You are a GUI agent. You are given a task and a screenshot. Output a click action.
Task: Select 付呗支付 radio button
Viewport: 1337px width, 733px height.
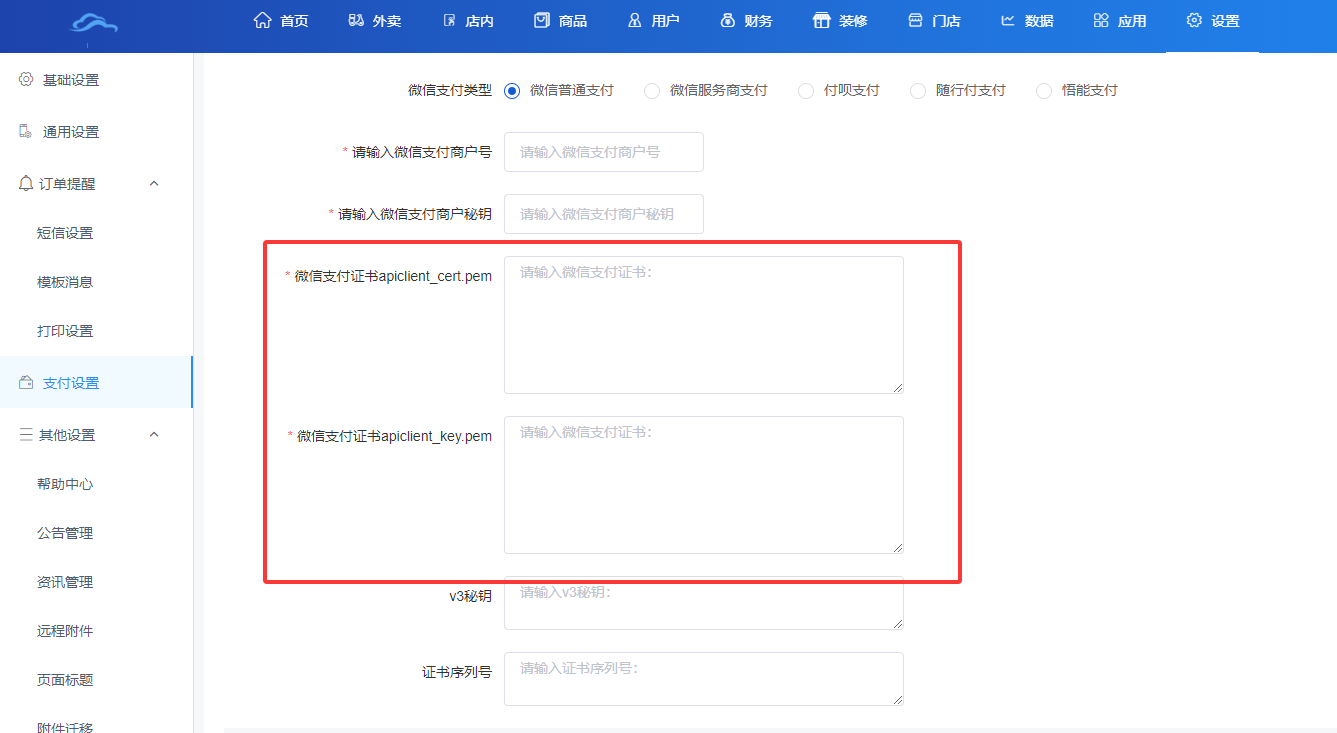(x=806, y=91)
